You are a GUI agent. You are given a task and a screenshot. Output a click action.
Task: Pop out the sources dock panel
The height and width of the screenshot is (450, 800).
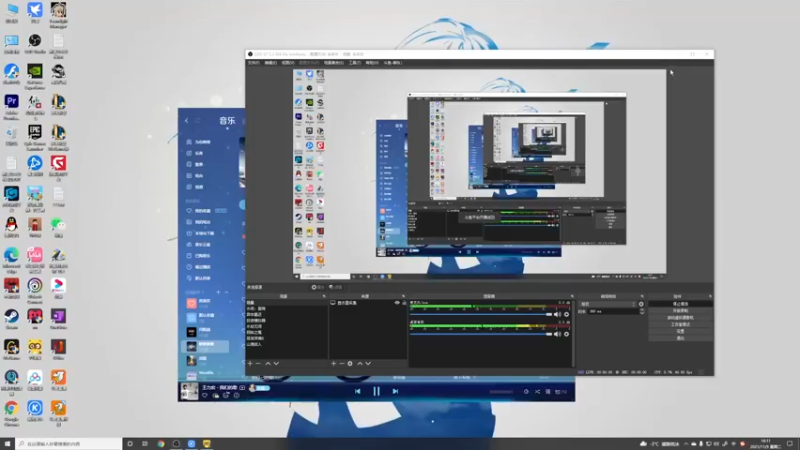(x=403, y=296)
